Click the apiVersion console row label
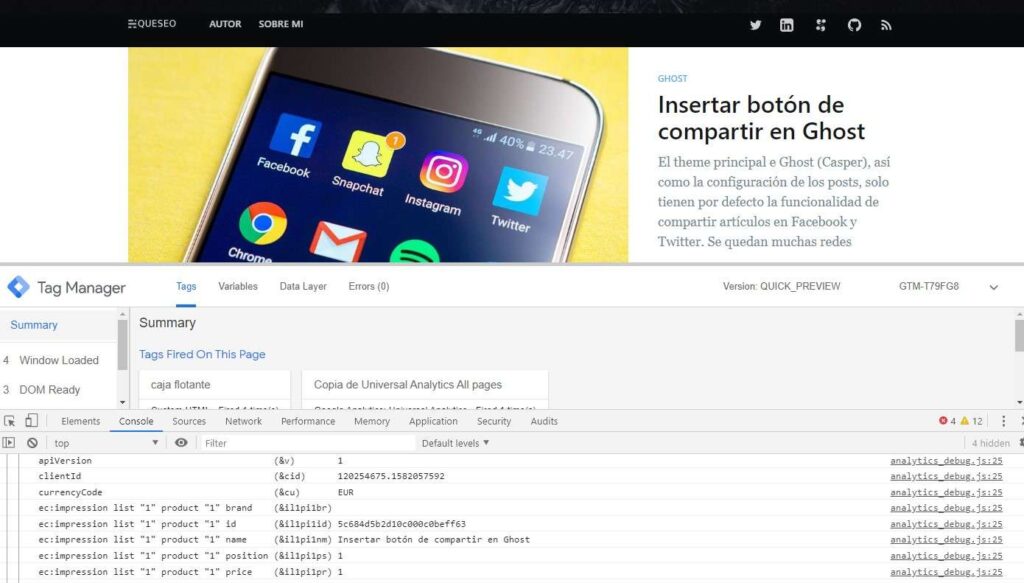This screenshot has height=583, width=1024. [65, 461]
